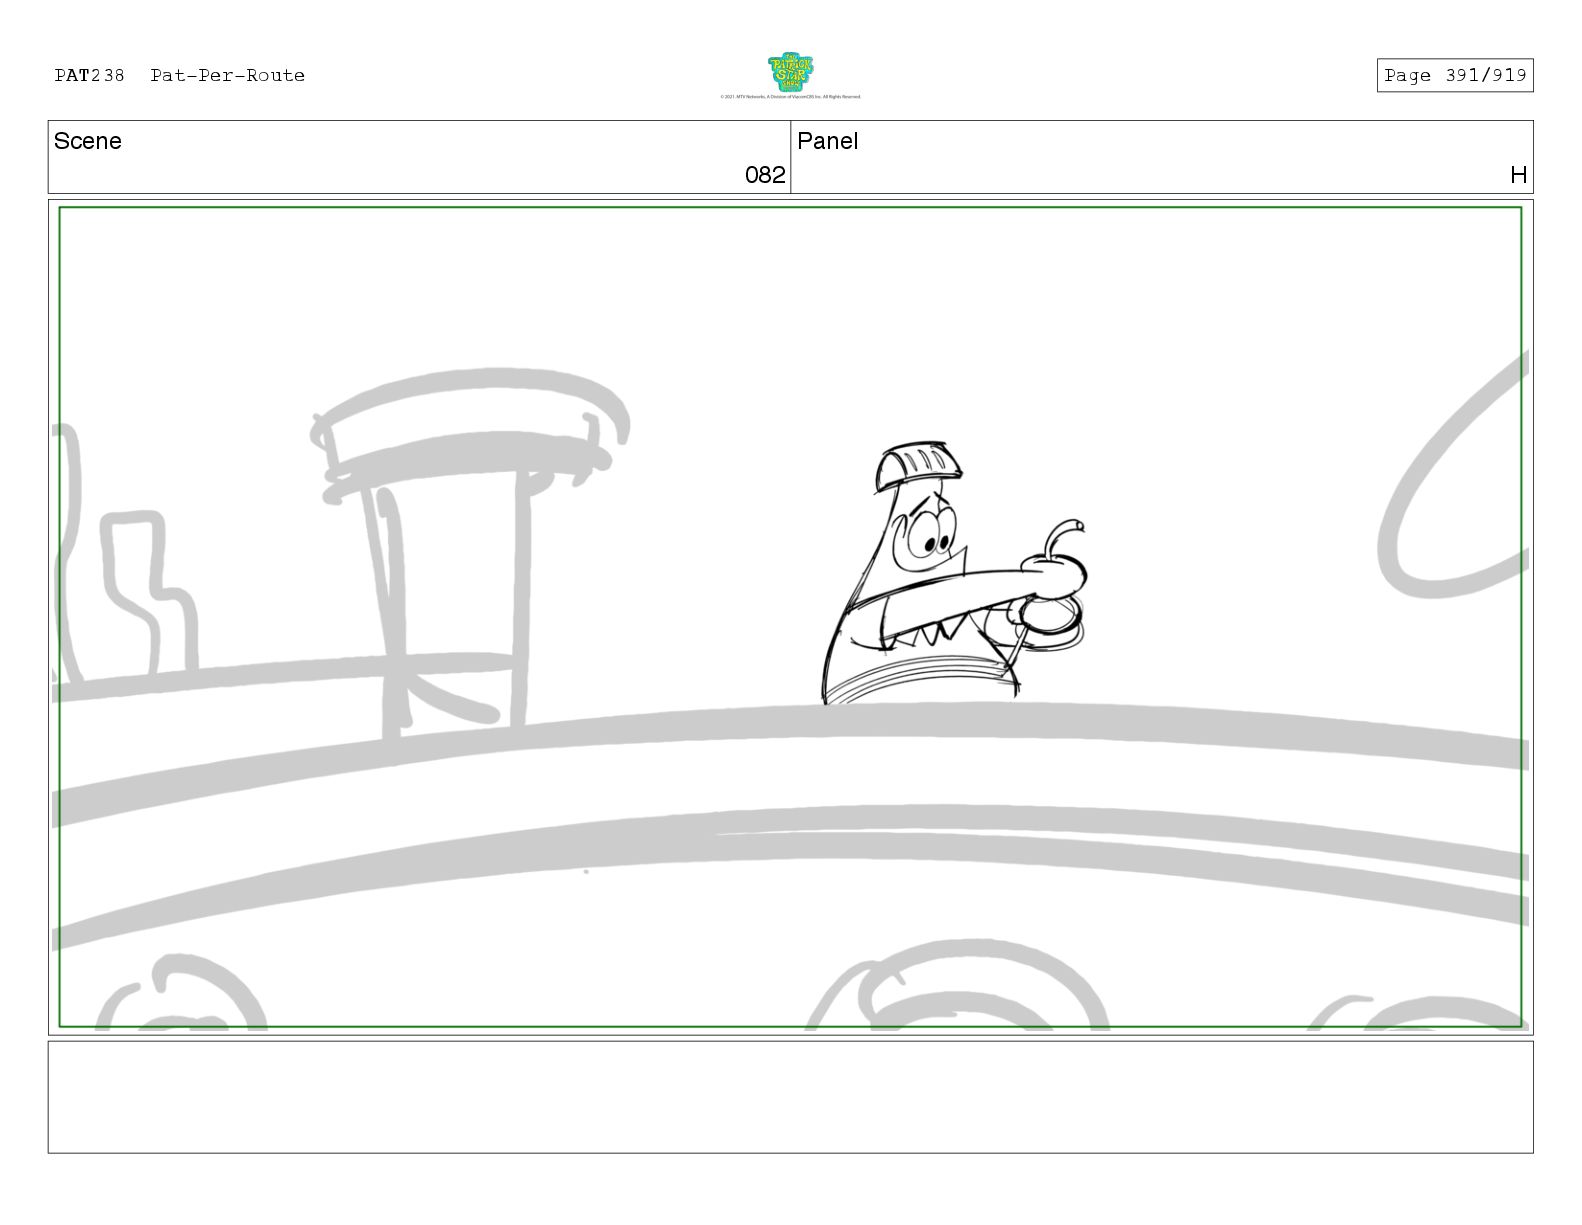
Task: Select the 'Pat-Per-Route' title text
Action: click(228, 76)
